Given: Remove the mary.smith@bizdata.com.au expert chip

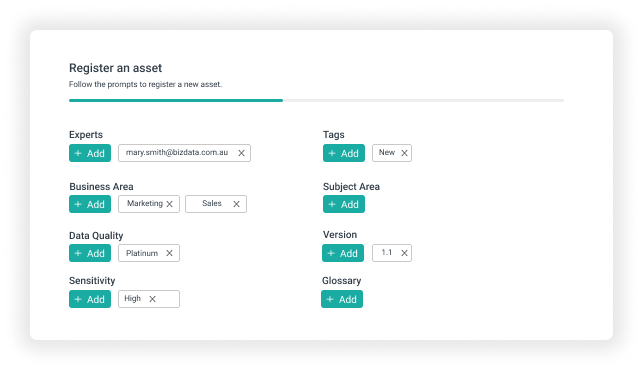Looking at the screenshot, I should tap(242, 153).
